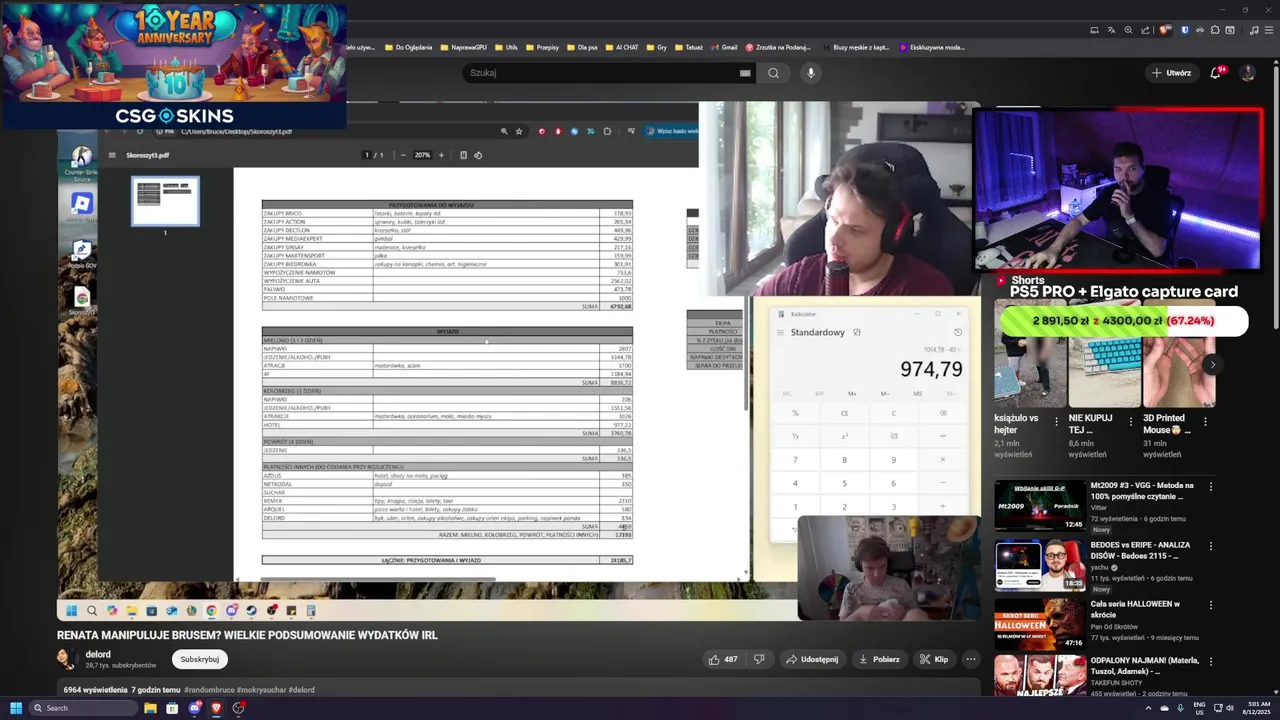Open options for Cała seria HALLOWEEN video
The width and height of the screenshot is (1280, 720).
pos(1210,605)
